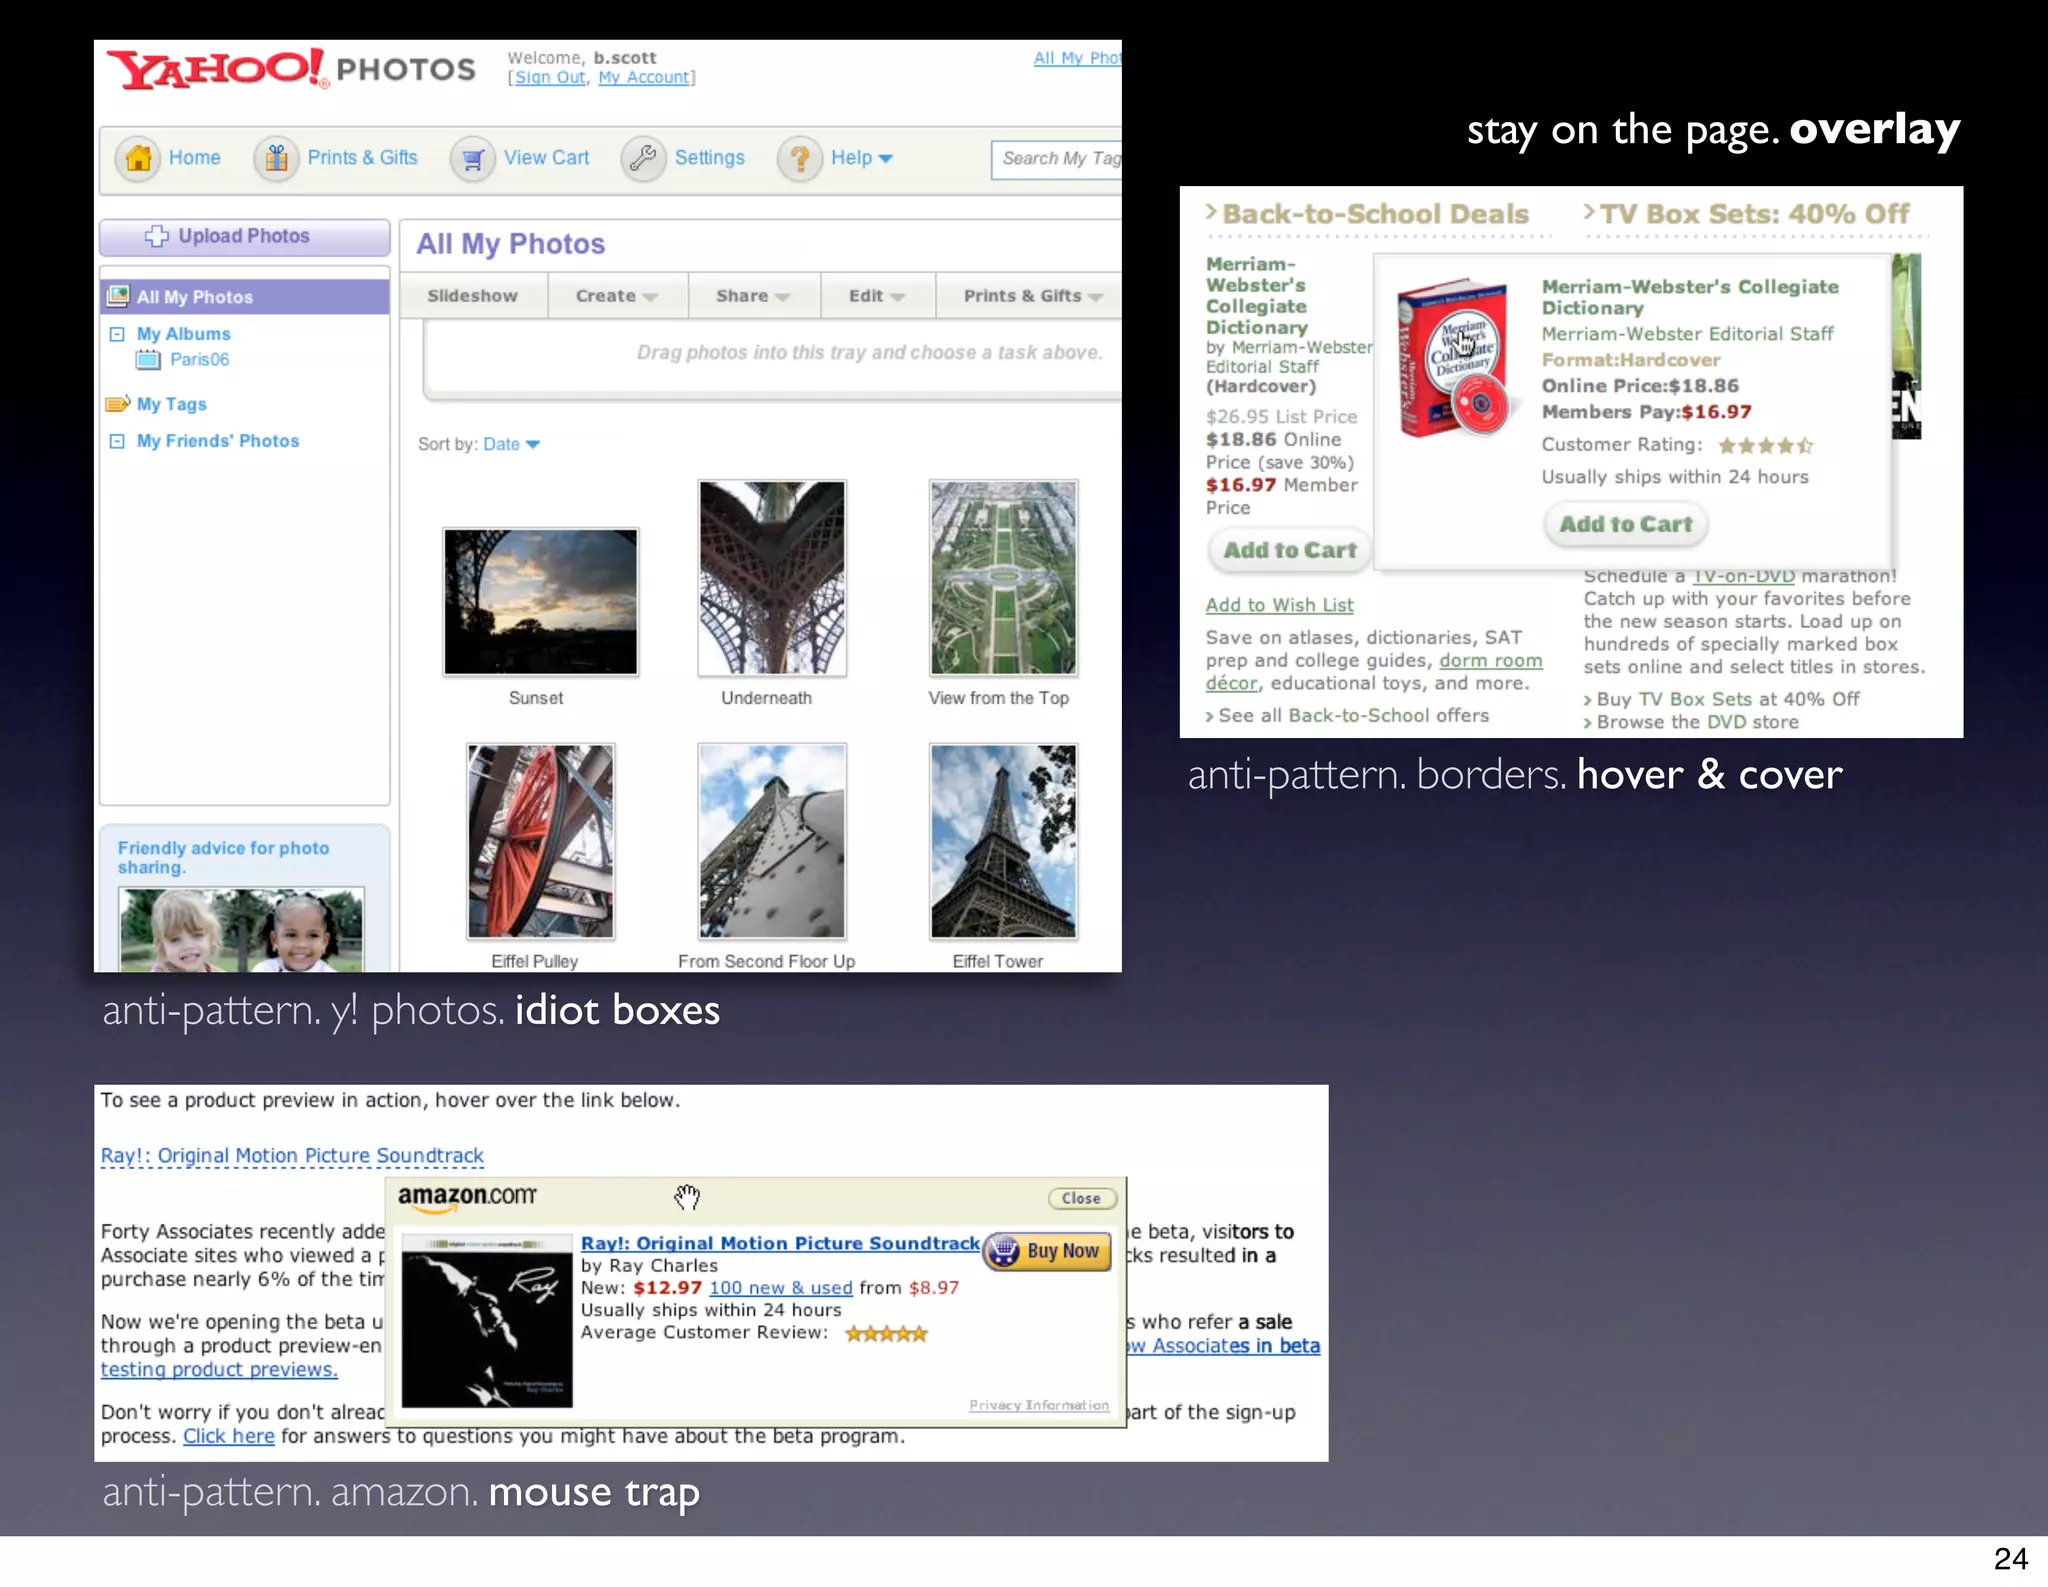Click Browse the DVD store link
Screen dimensions: 2048x1587
(1691, 722)
